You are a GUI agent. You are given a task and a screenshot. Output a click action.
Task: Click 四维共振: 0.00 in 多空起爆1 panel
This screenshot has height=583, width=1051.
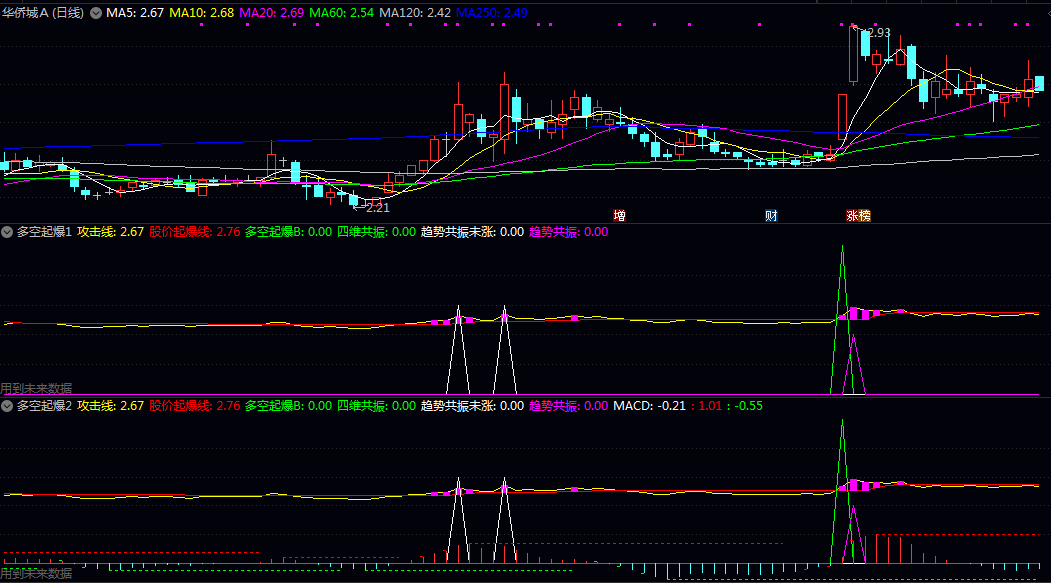(x=376, y=232)
